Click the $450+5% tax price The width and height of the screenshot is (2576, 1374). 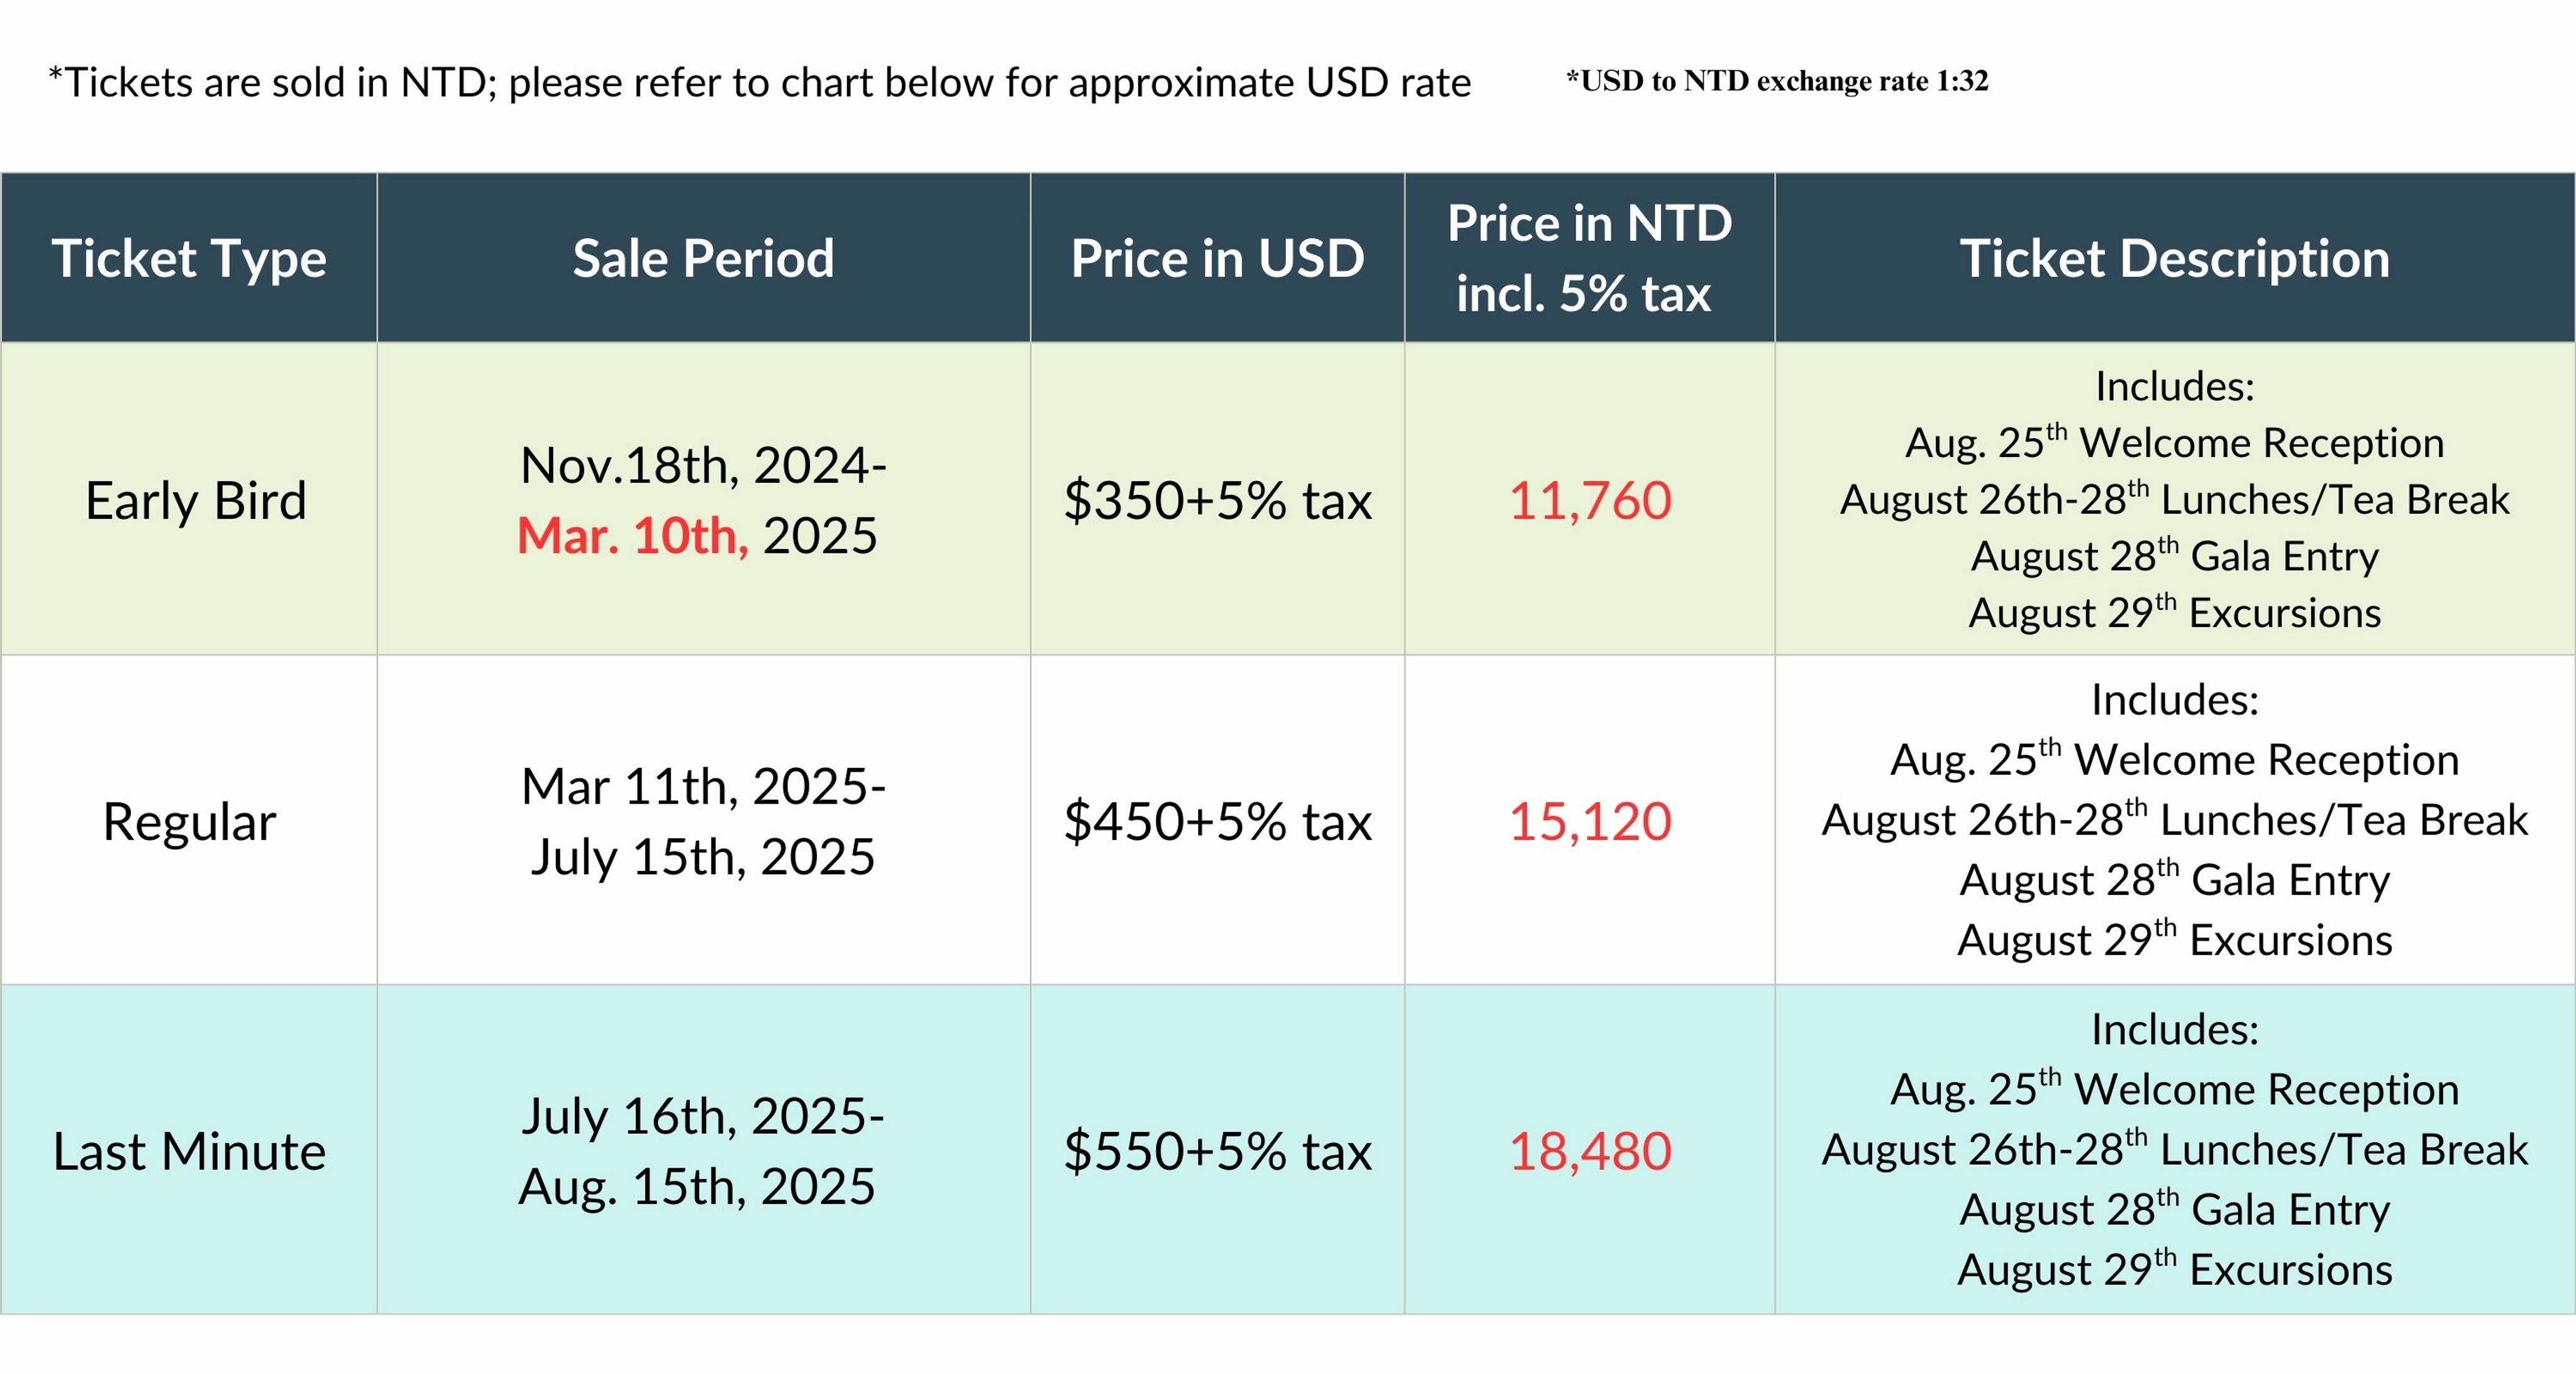click(x=1217, y=821)
